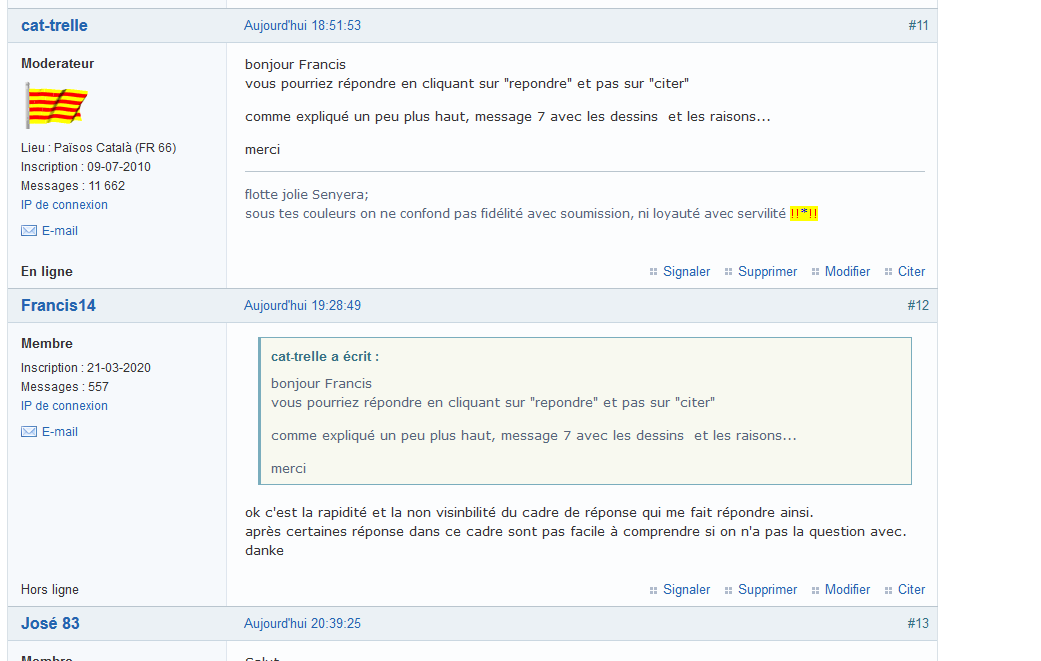The image size is (1041, 661).
Task: Click 'Lieu : Països Català (FR 66)' line
Action: click(x=99, y=148)
